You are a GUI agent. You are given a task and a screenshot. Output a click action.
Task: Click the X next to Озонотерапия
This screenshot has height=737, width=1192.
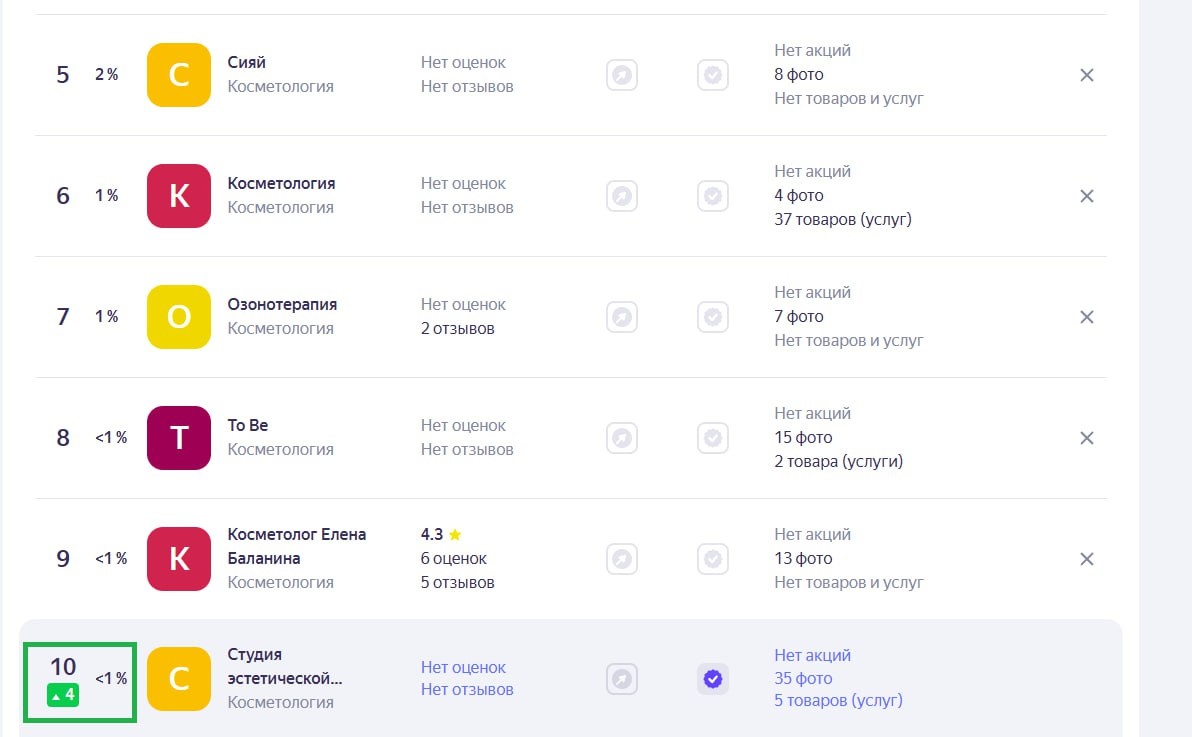[1087, 317]
